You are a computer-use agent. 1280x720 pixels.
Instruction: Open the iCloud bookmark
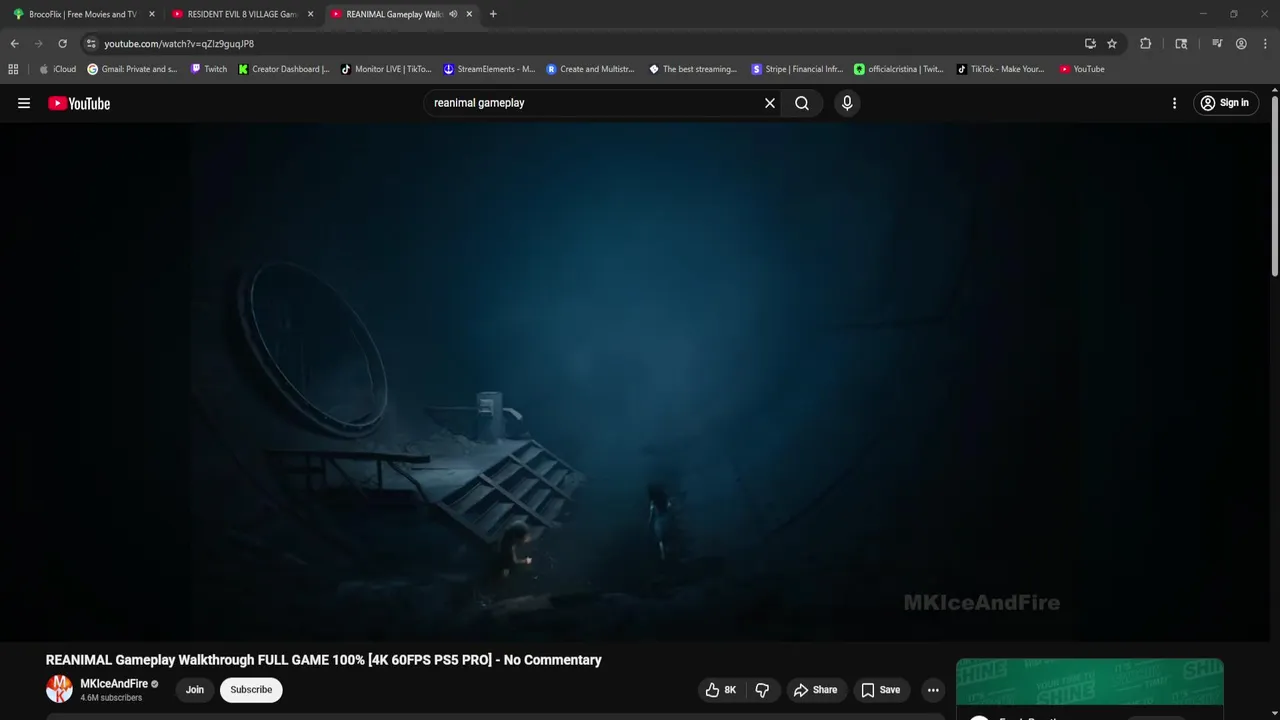pyautogui.click(x=57, y=69)
